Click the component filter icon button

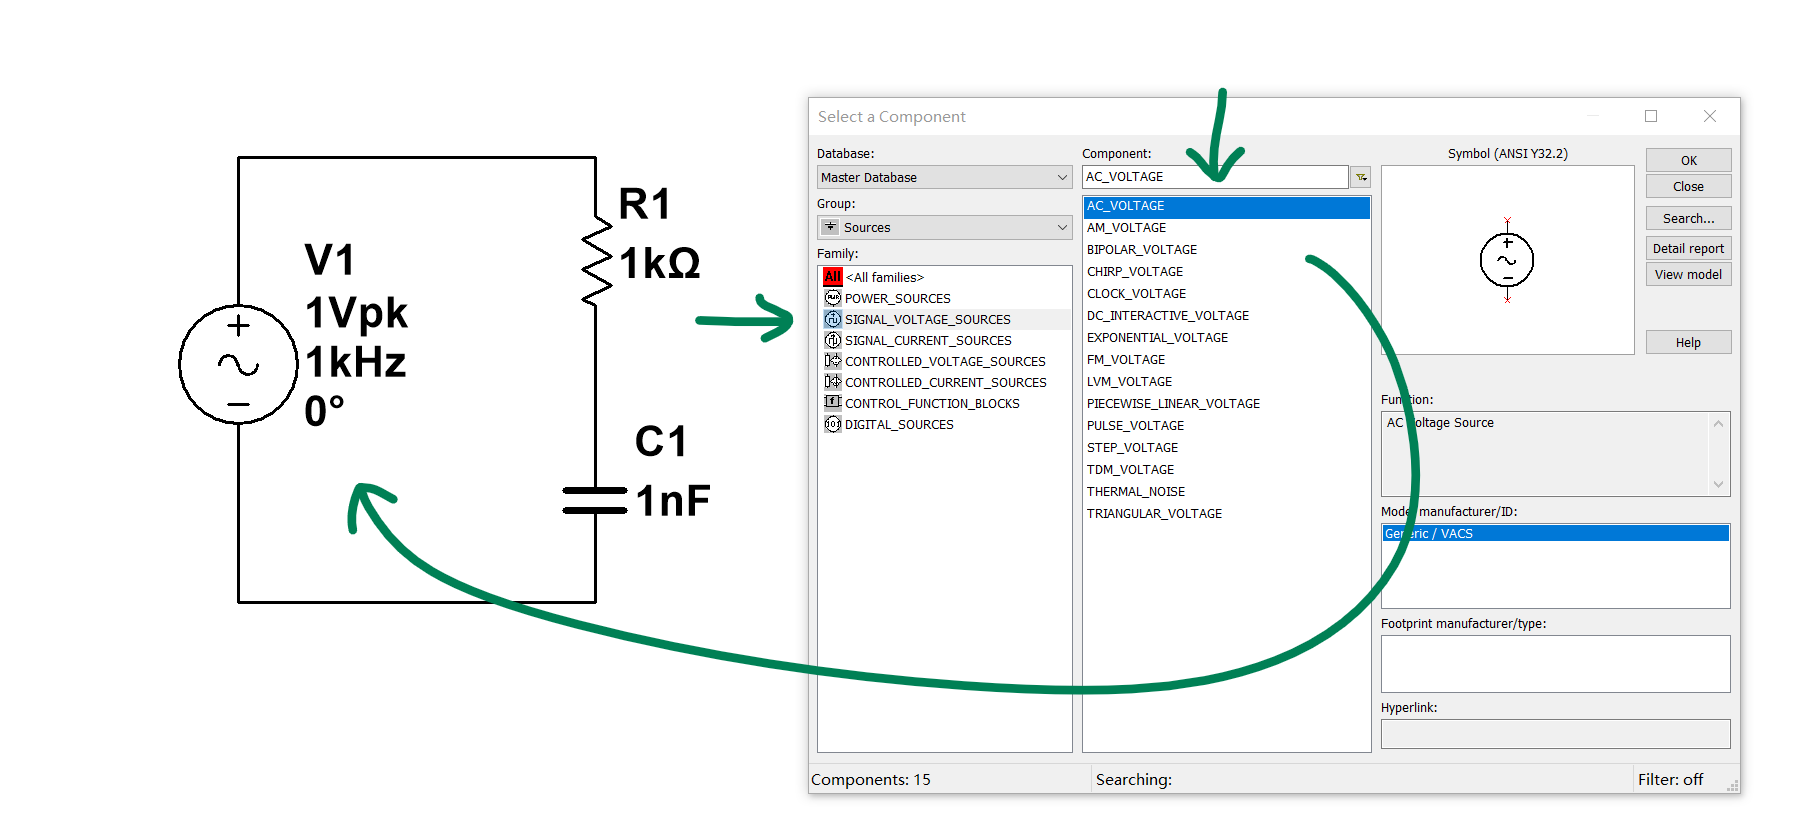[x=1360, y=177]
